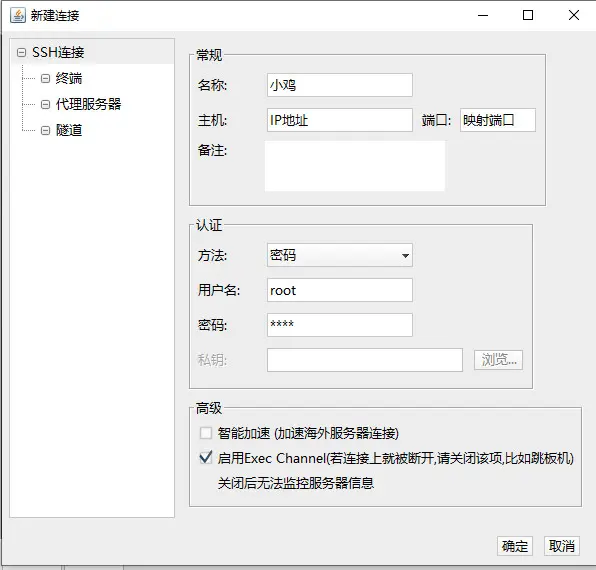This screenshot has height=570, width=596.
Task: Click the 新建连接 window title
Action: coord(55,16)
